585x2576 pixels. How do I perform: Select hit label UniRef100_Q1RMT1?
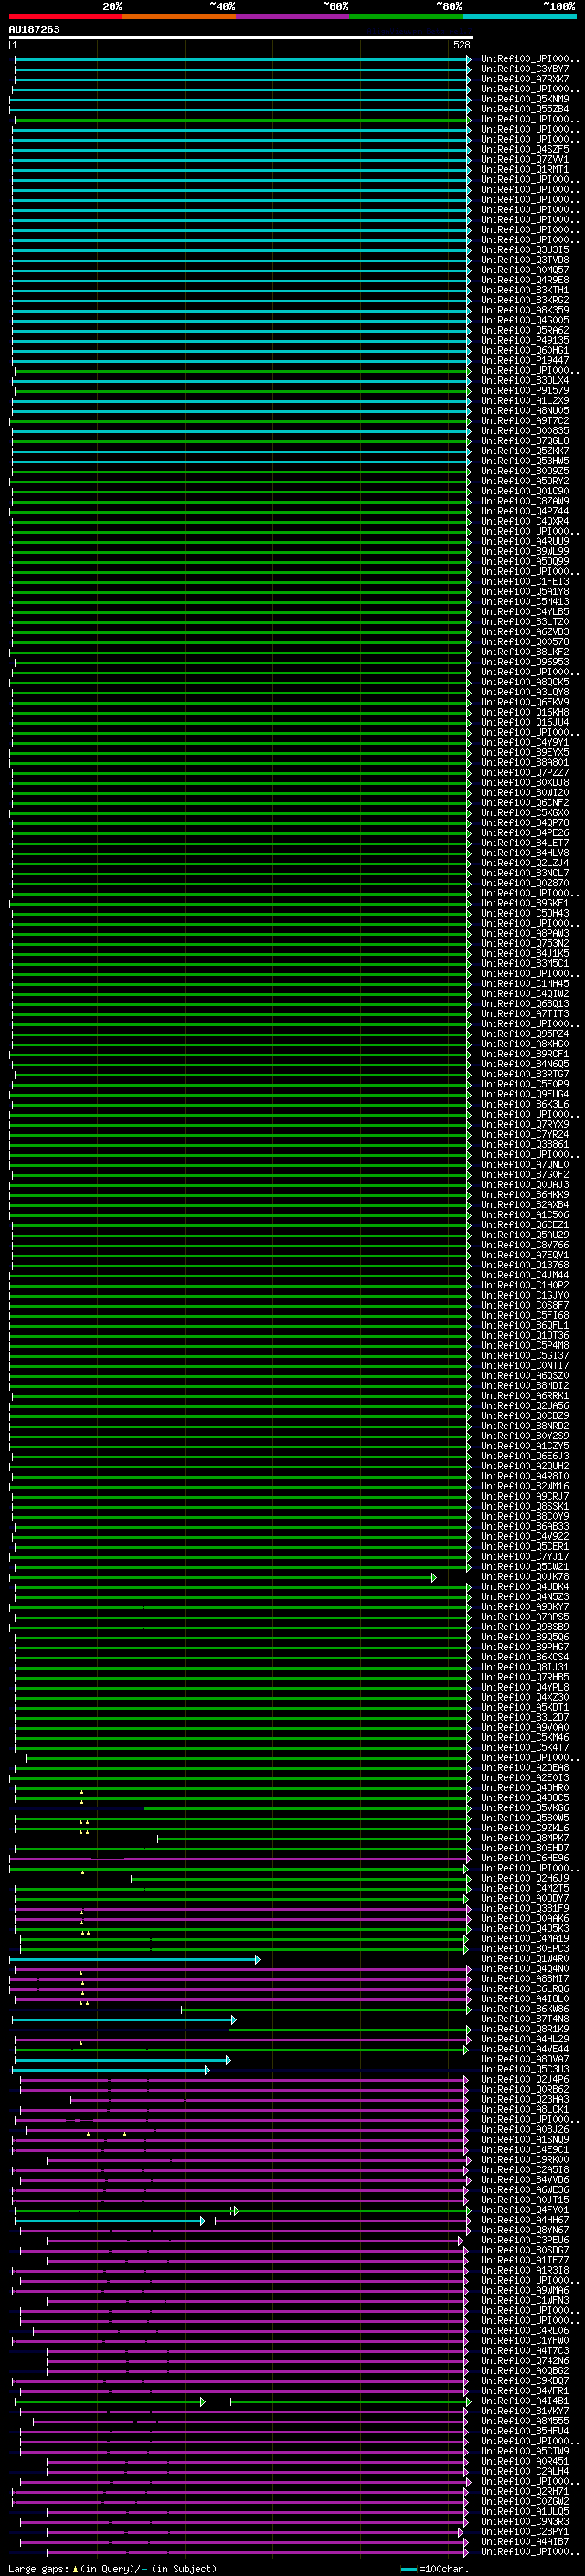point(525,169)
